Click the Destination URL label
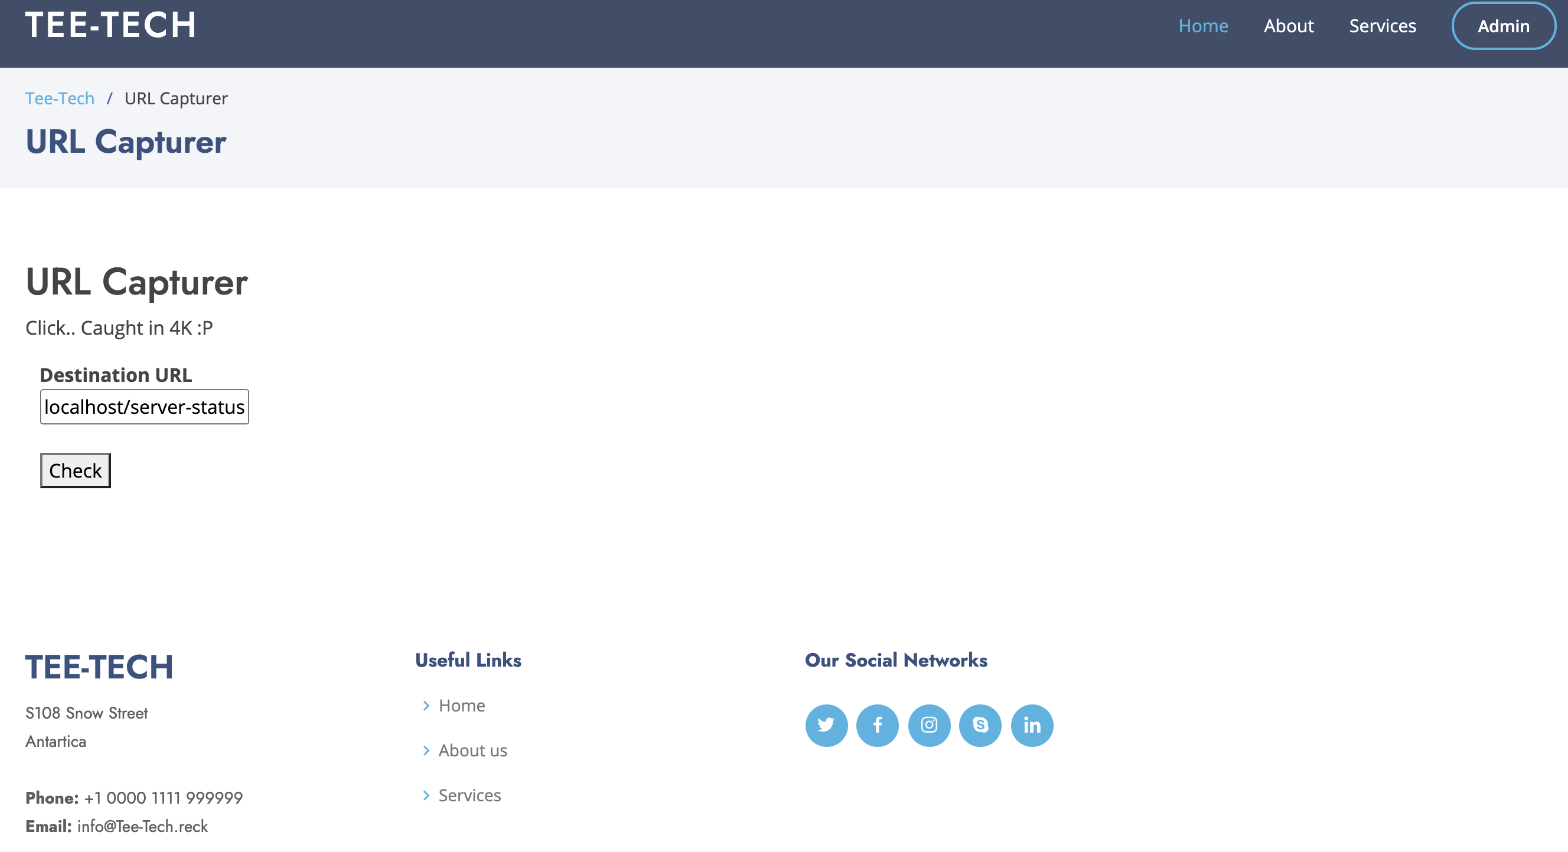Screen dimensions: 1568x852 pos(116,375)
